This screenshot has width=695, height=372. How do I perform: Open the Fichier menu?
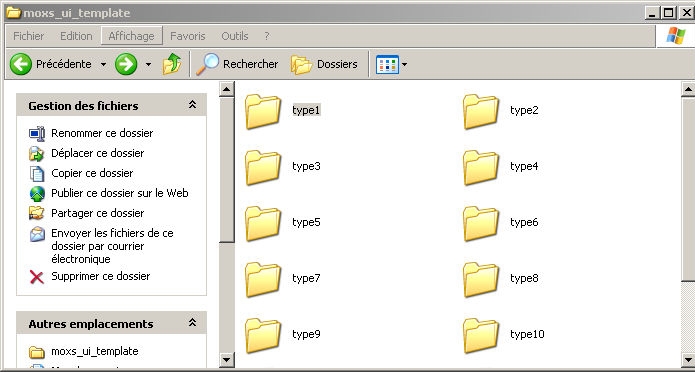(x=28, y=36)
